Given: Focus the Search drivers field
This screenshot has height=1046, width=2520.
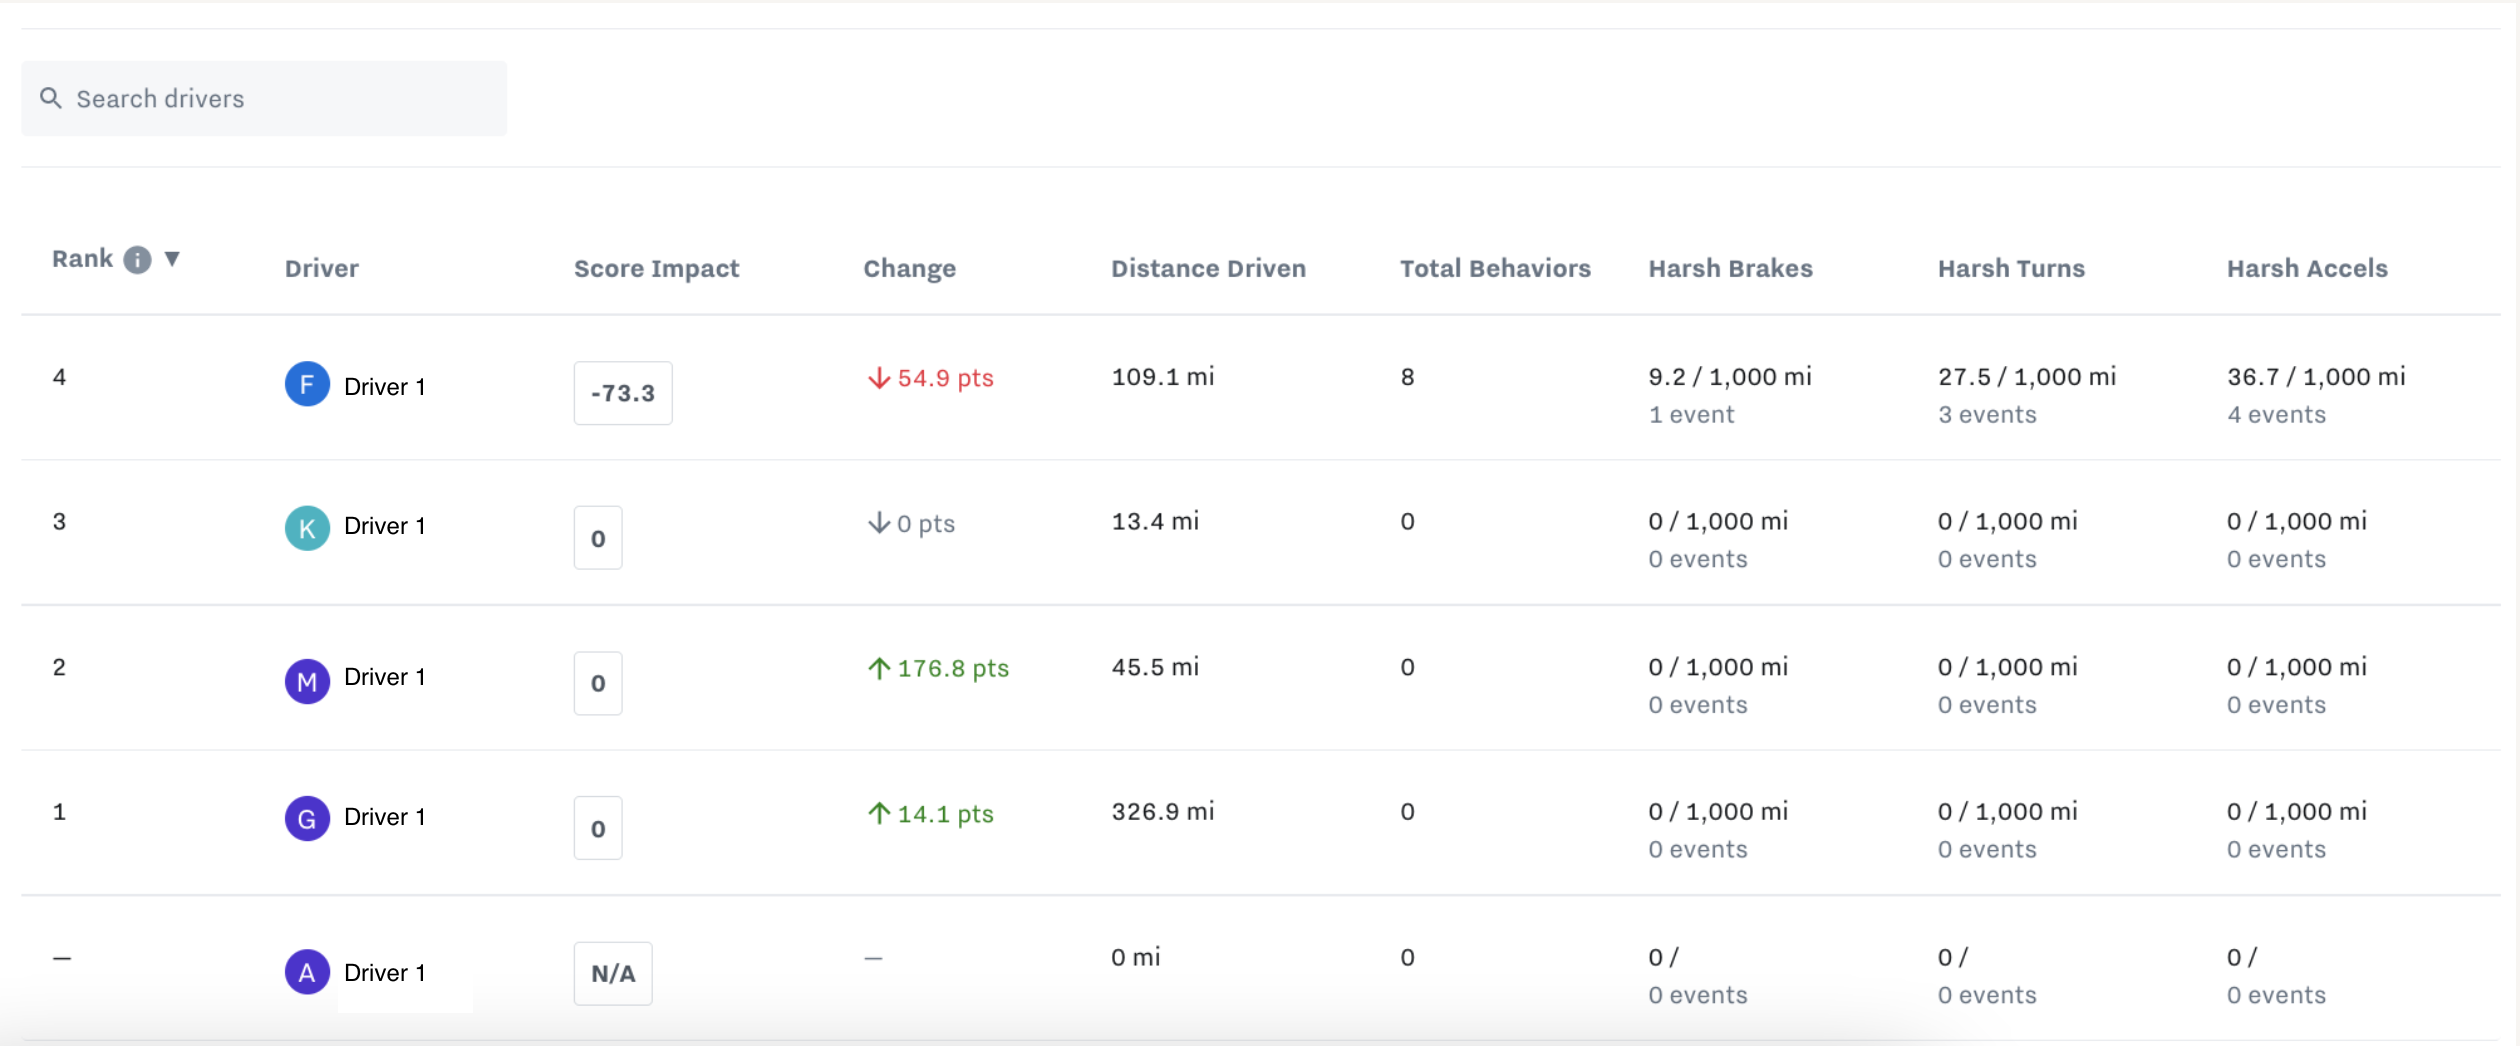Looking at the screenshot, I should 280,98.
